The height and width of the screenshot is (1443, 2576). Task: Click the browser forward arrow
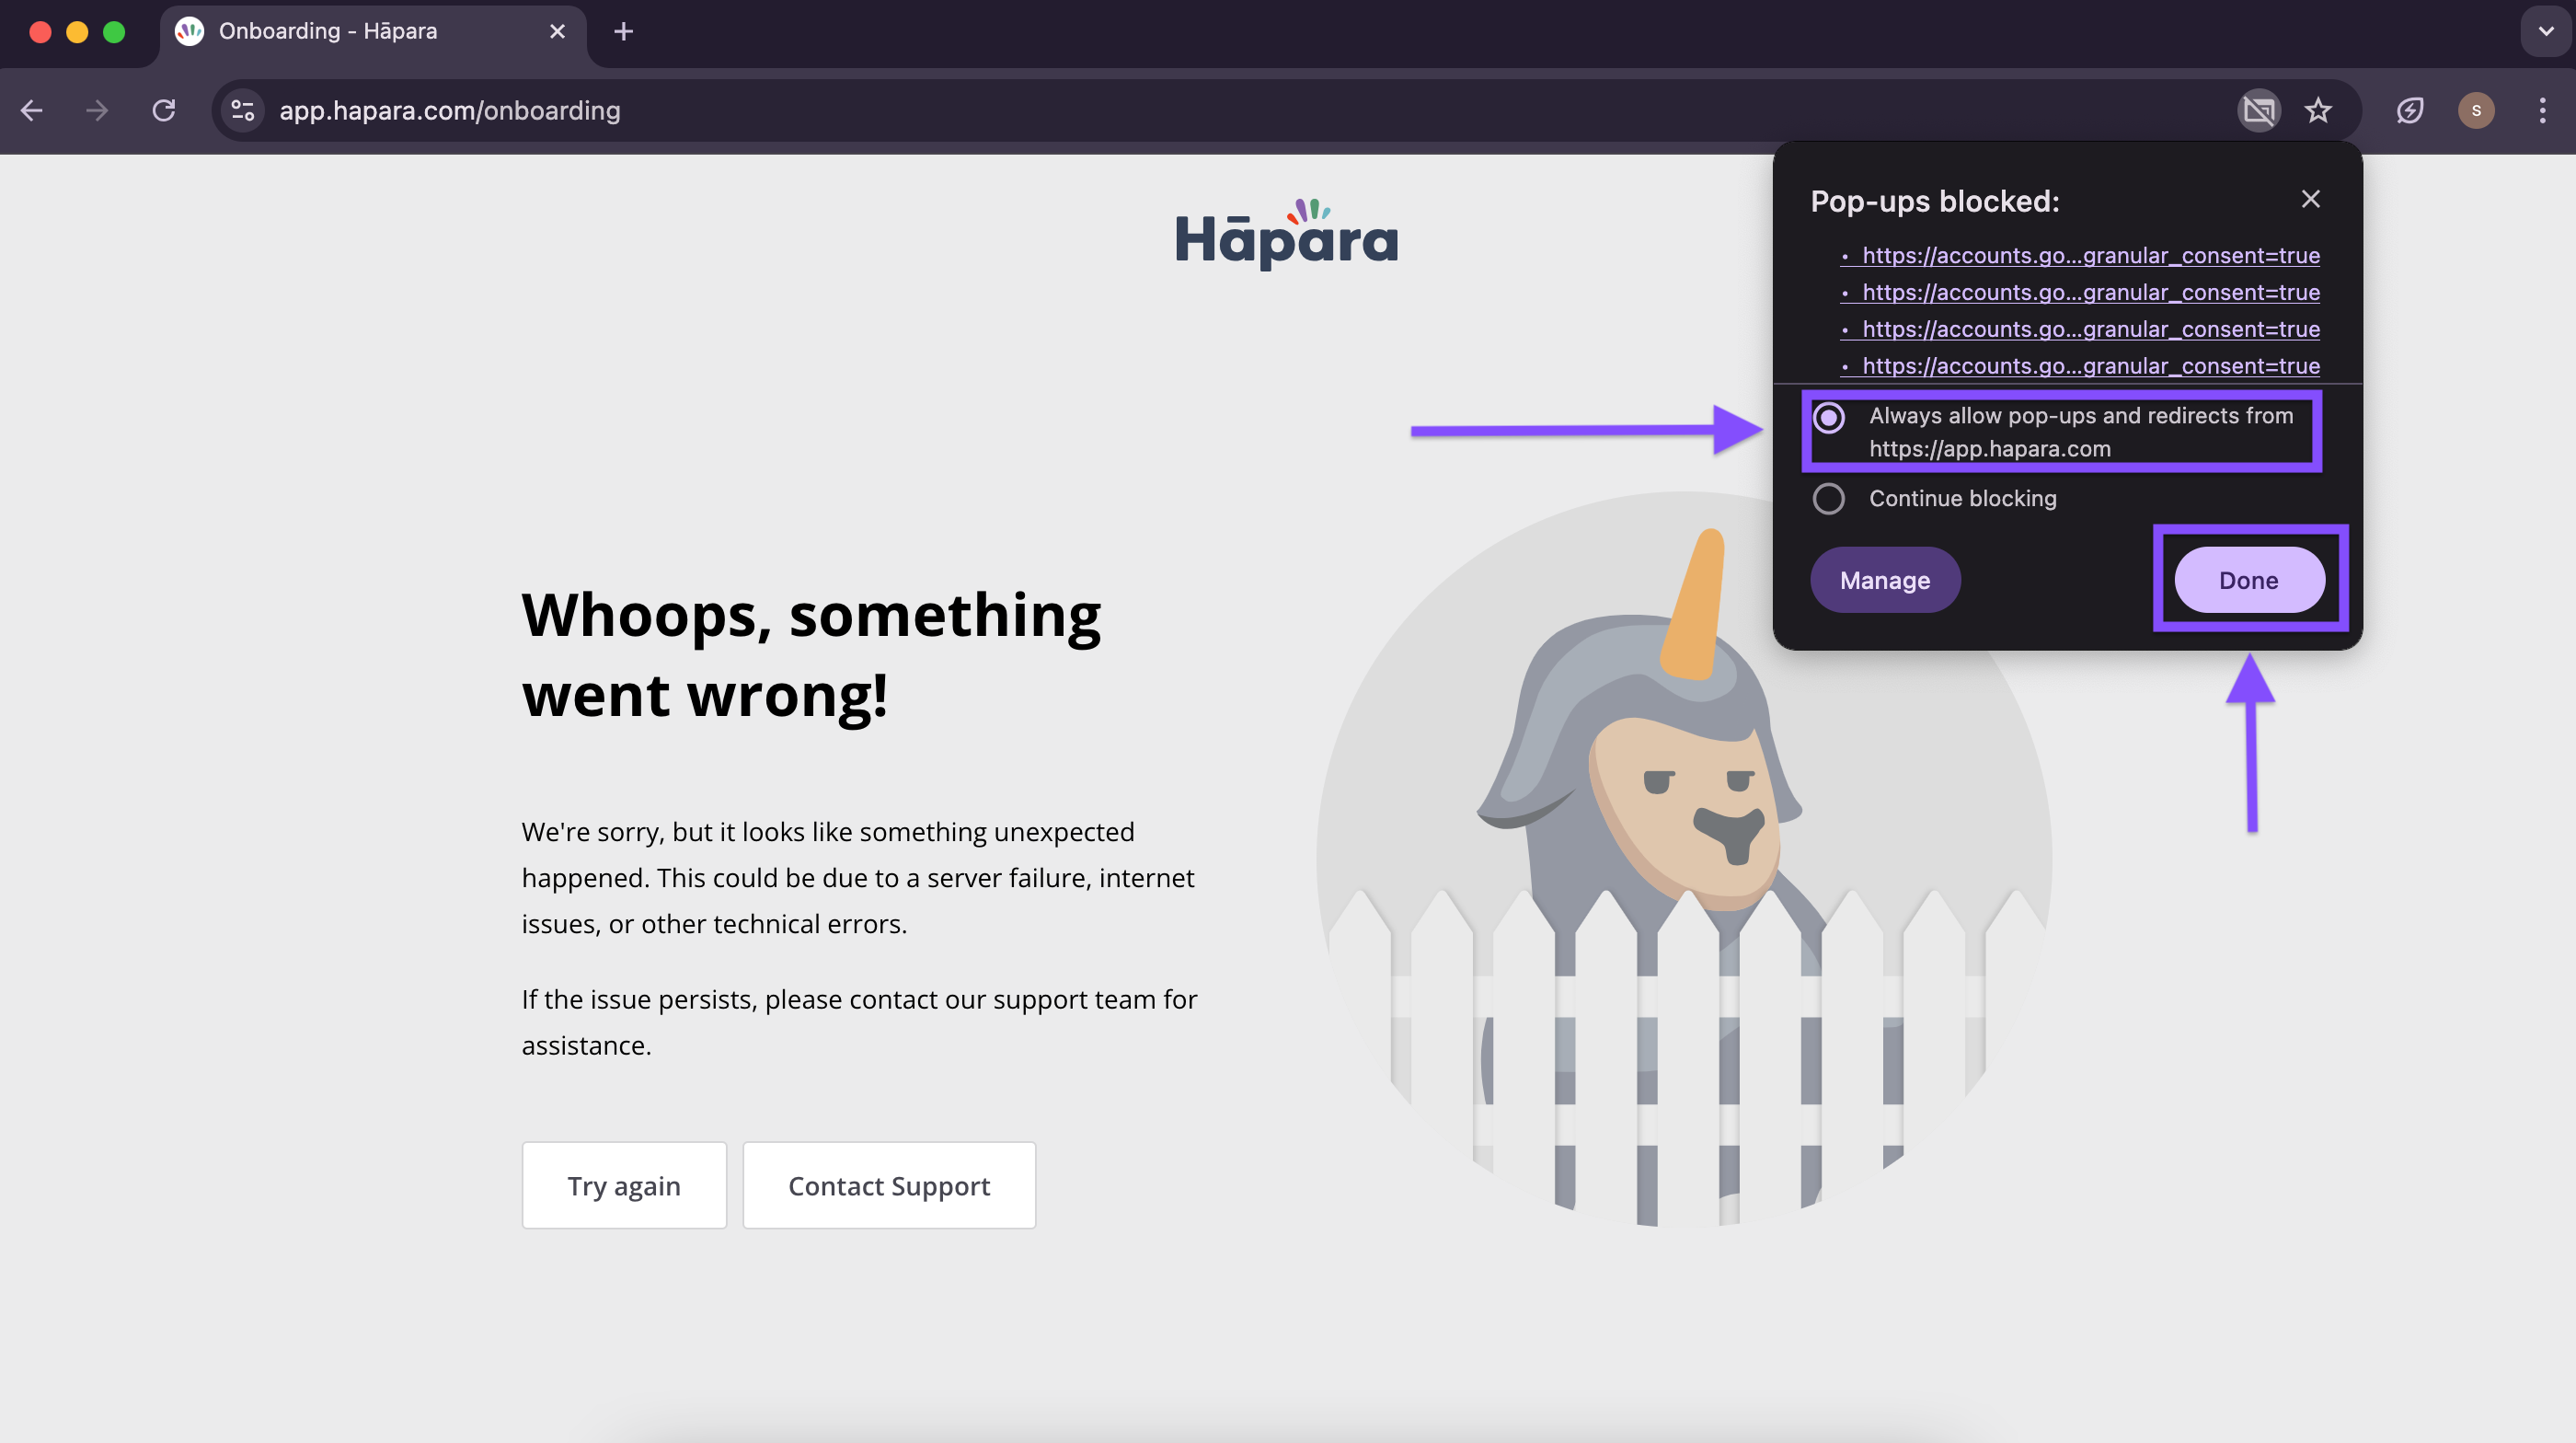point(97,110)
